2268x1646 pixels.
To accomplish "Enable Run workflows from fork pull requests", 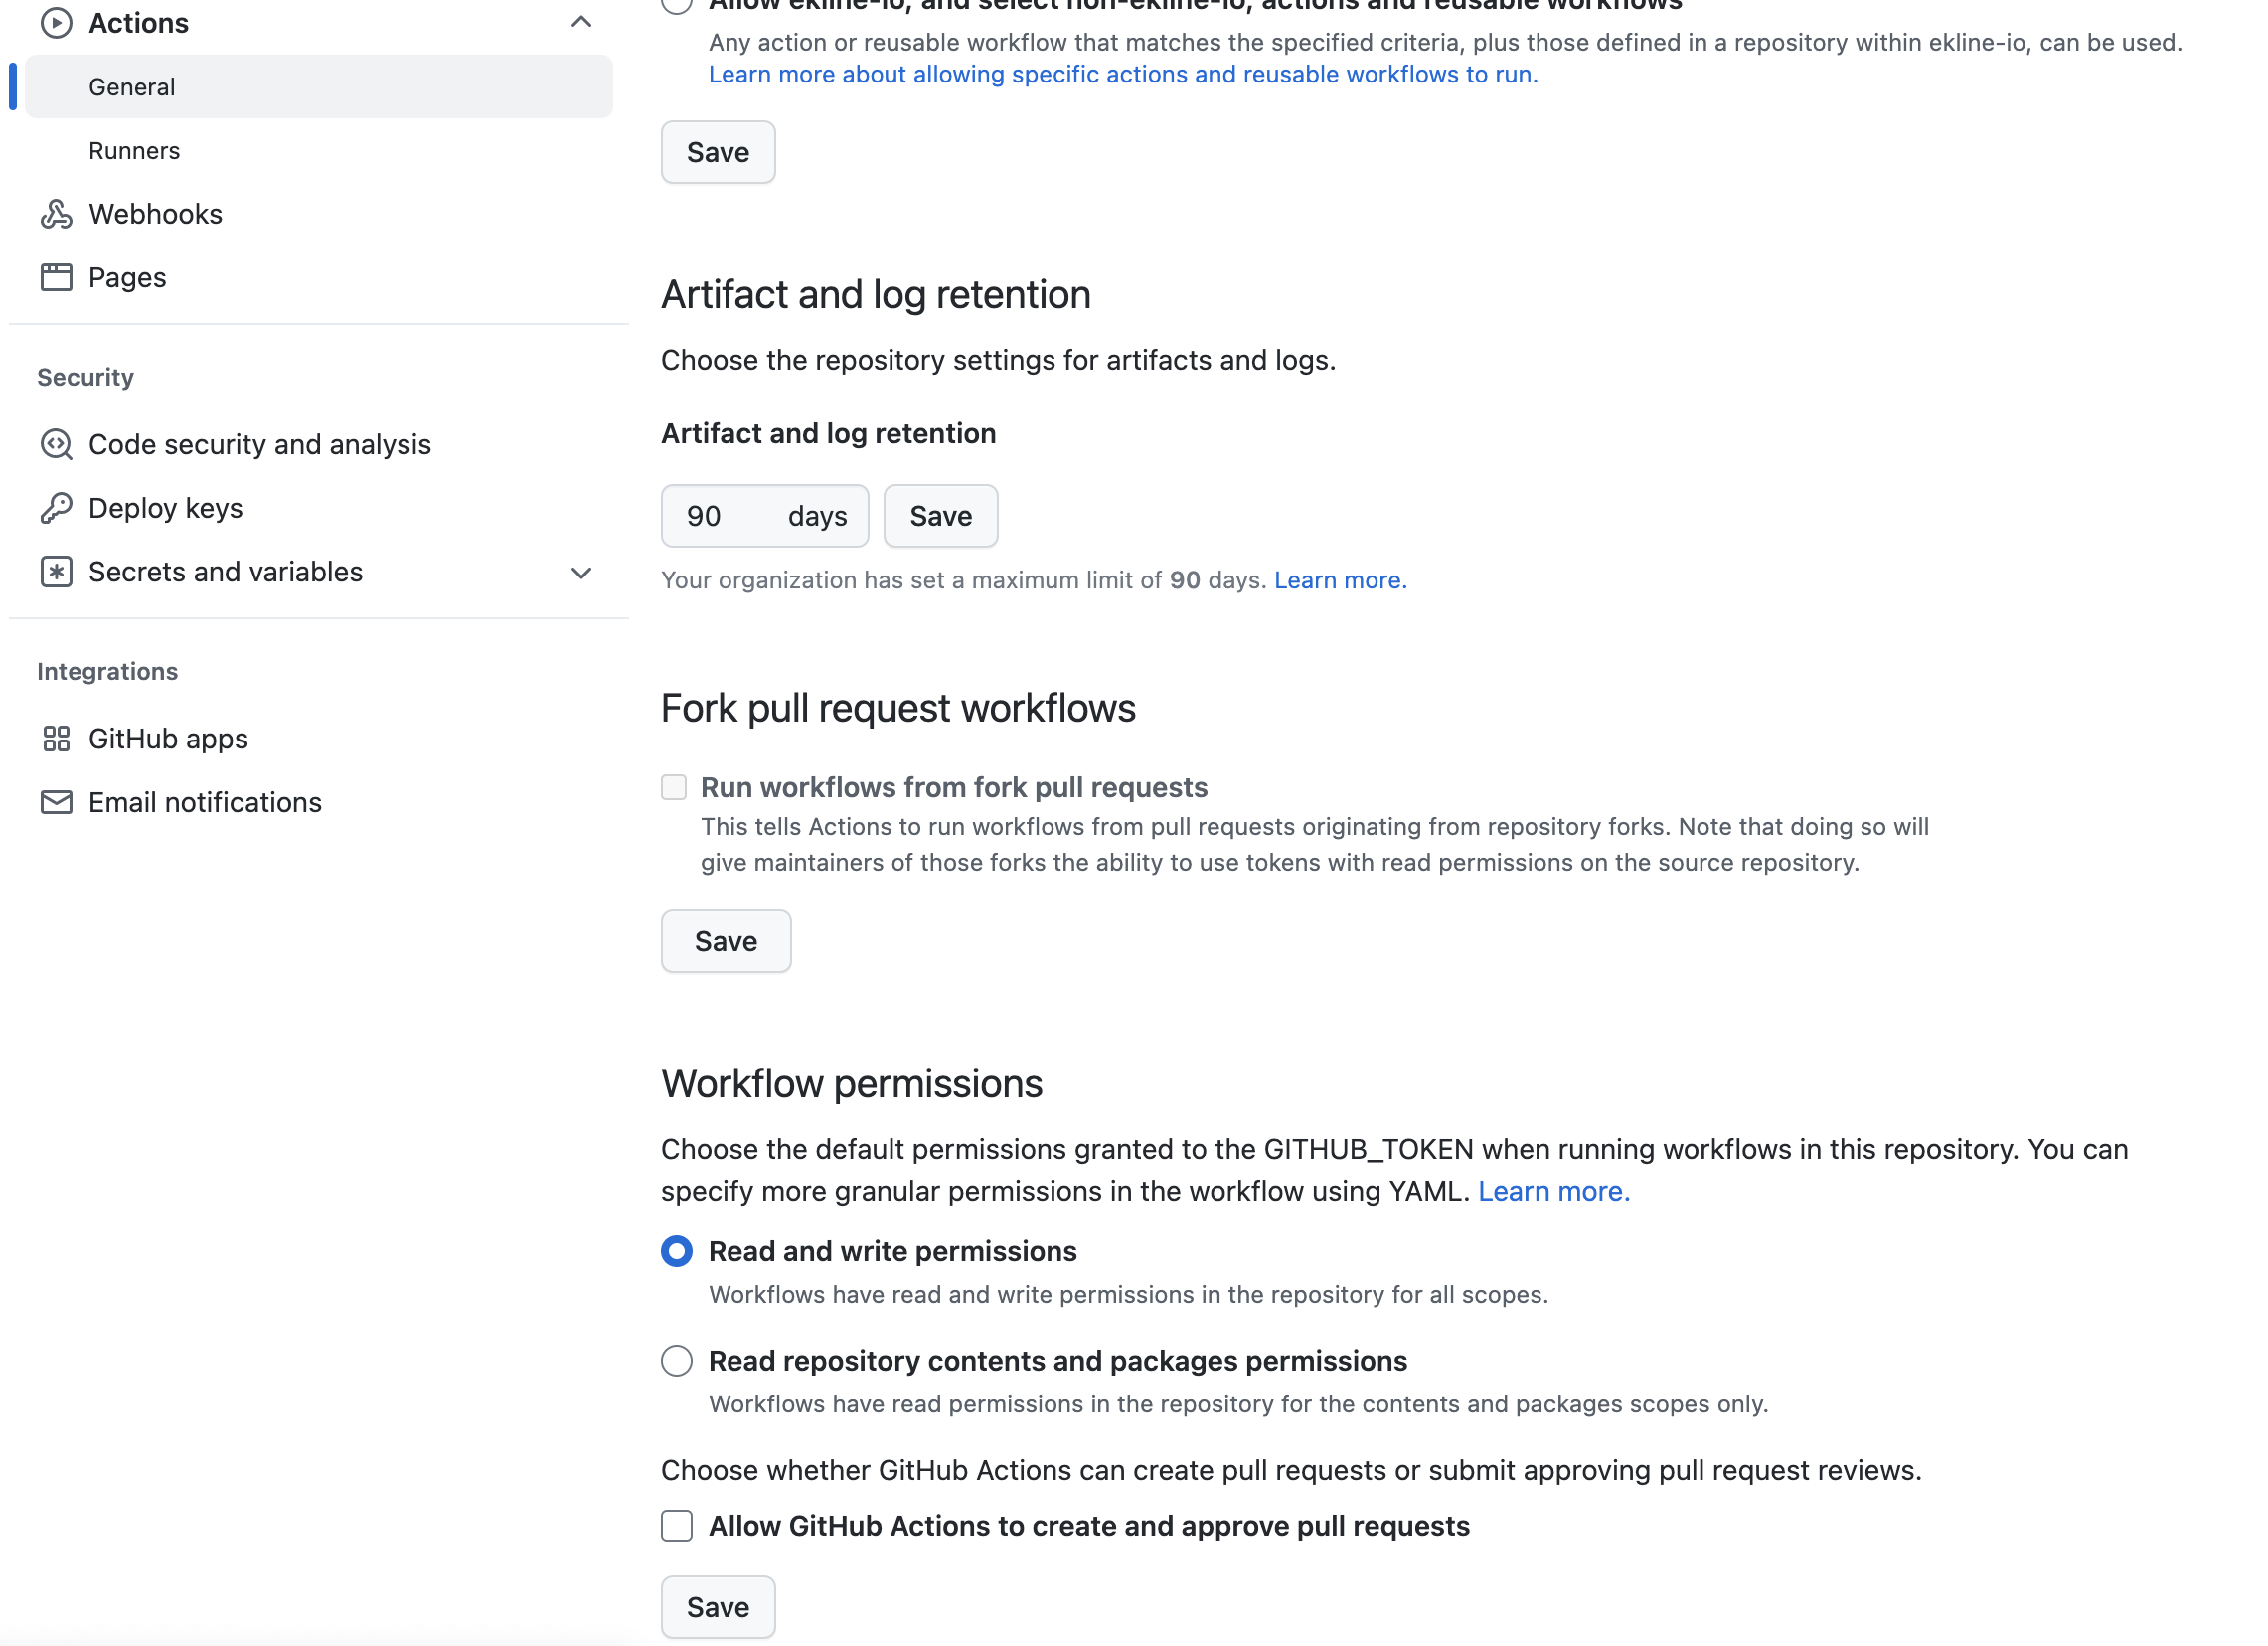I will pos(674,788).
